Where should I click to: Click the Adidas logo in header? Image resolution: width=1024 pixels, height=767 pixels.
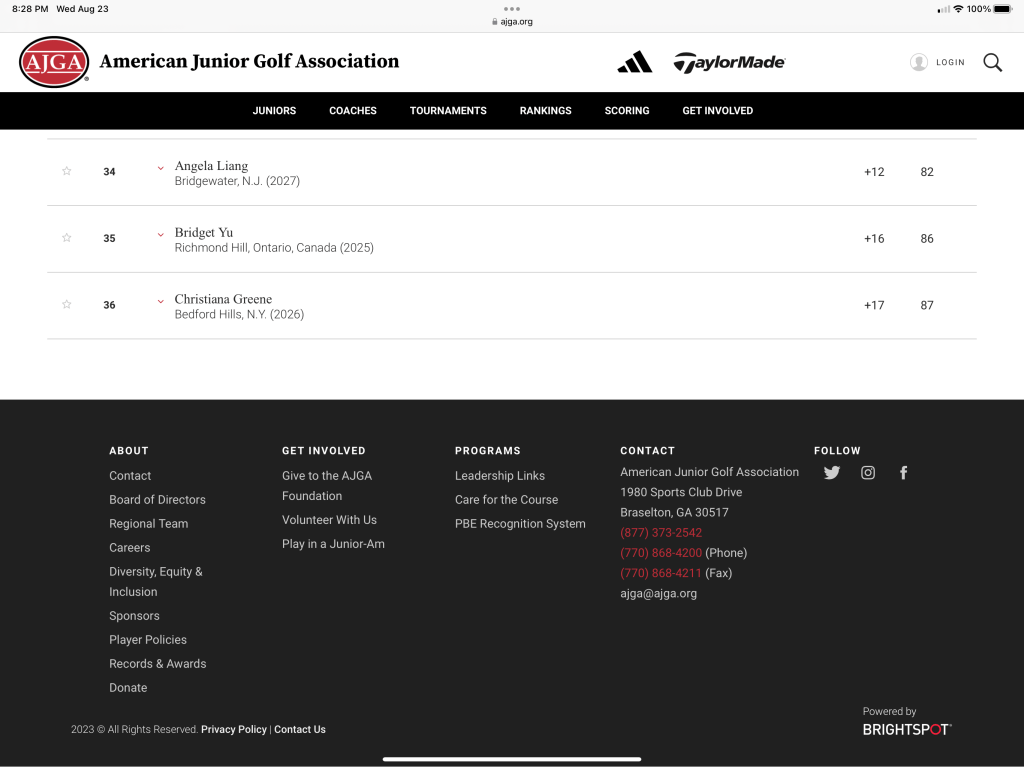(634, 62)
